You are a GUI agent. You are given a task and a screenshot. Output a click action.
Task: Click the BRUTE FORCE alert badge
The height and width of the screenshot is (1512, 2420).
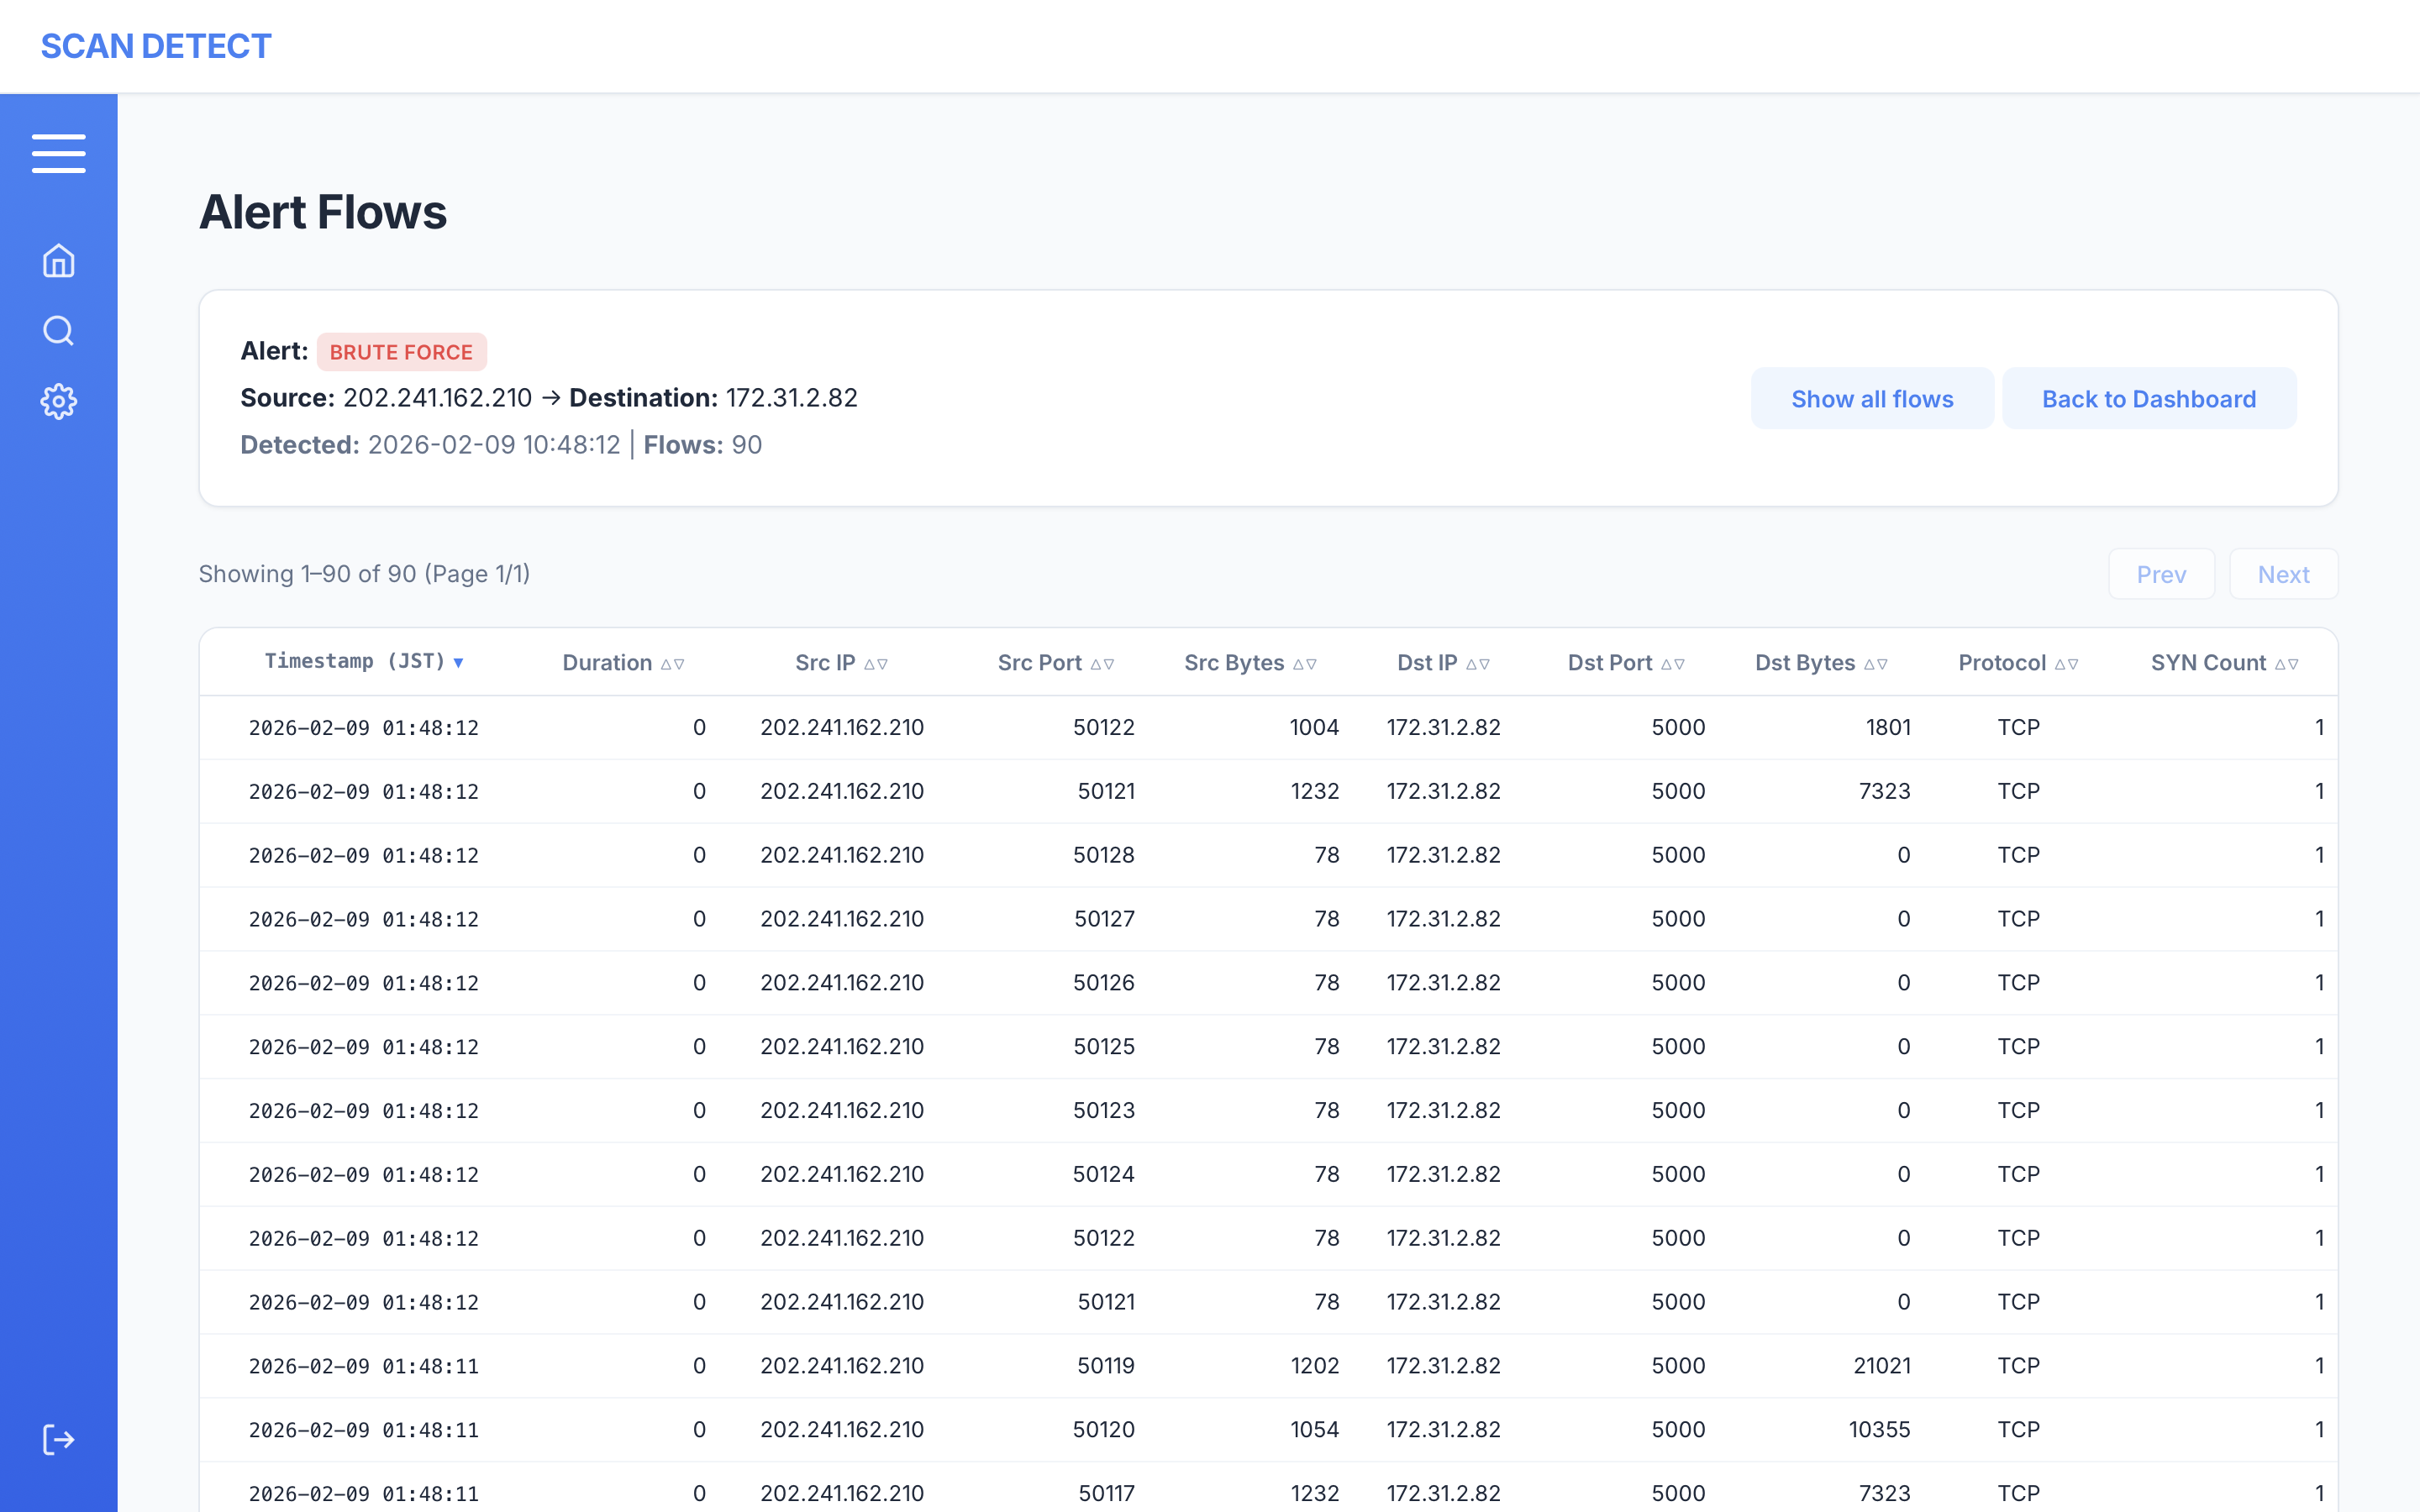pos(401,352)
